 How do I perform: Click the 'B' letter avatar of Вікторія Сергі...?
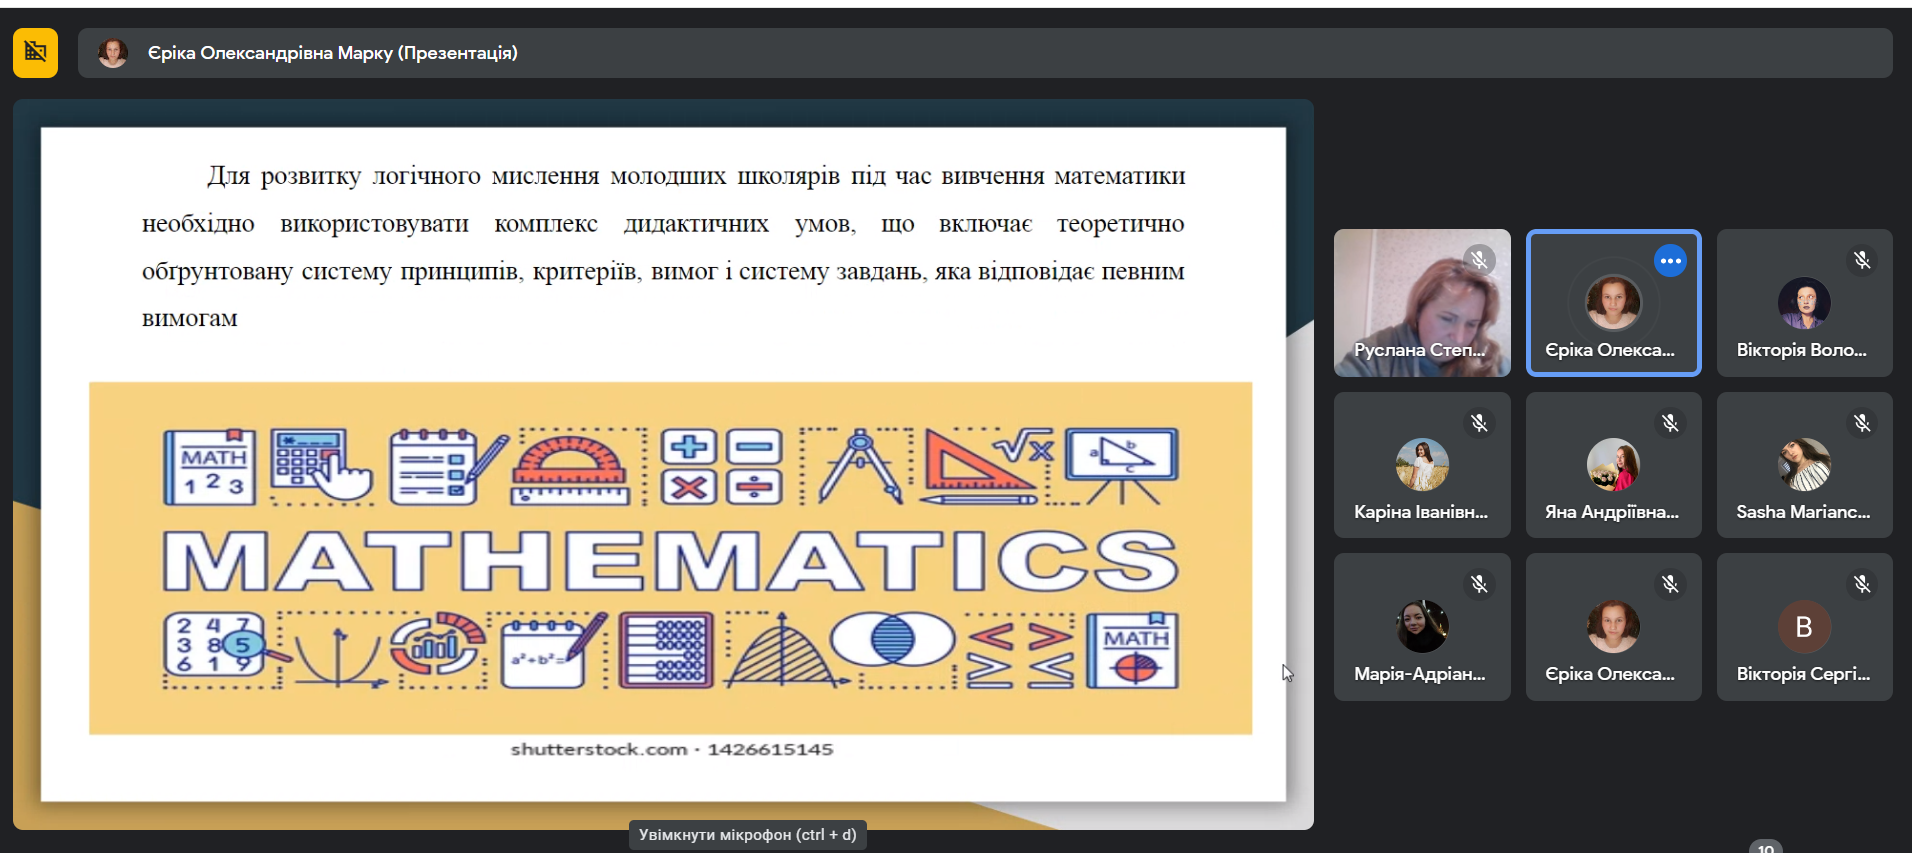(x=1804, y=626)
